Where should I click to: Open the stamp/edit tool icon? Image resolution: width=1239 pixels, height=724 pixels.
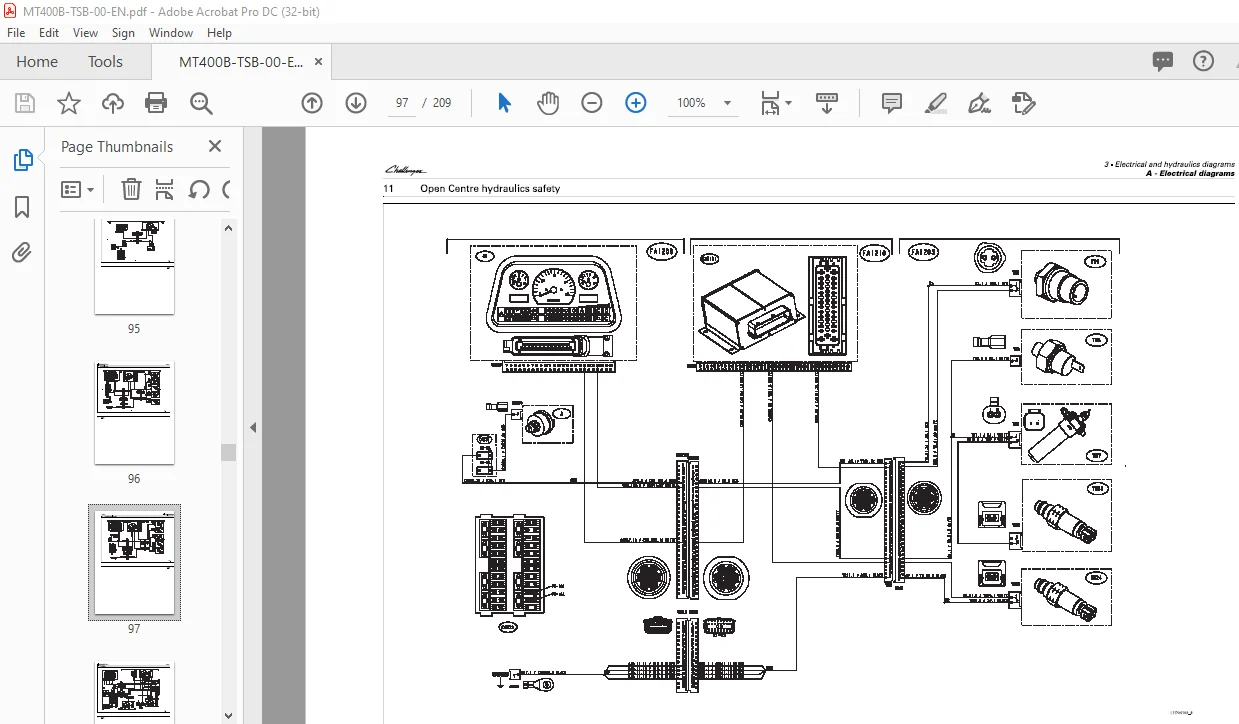(x=1023, y=103)
